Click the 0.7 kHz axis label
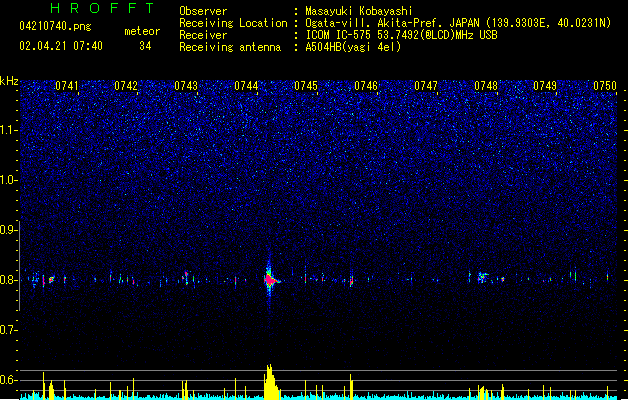The height and width of the screenshot is (400, 629). tap(8, 330)
